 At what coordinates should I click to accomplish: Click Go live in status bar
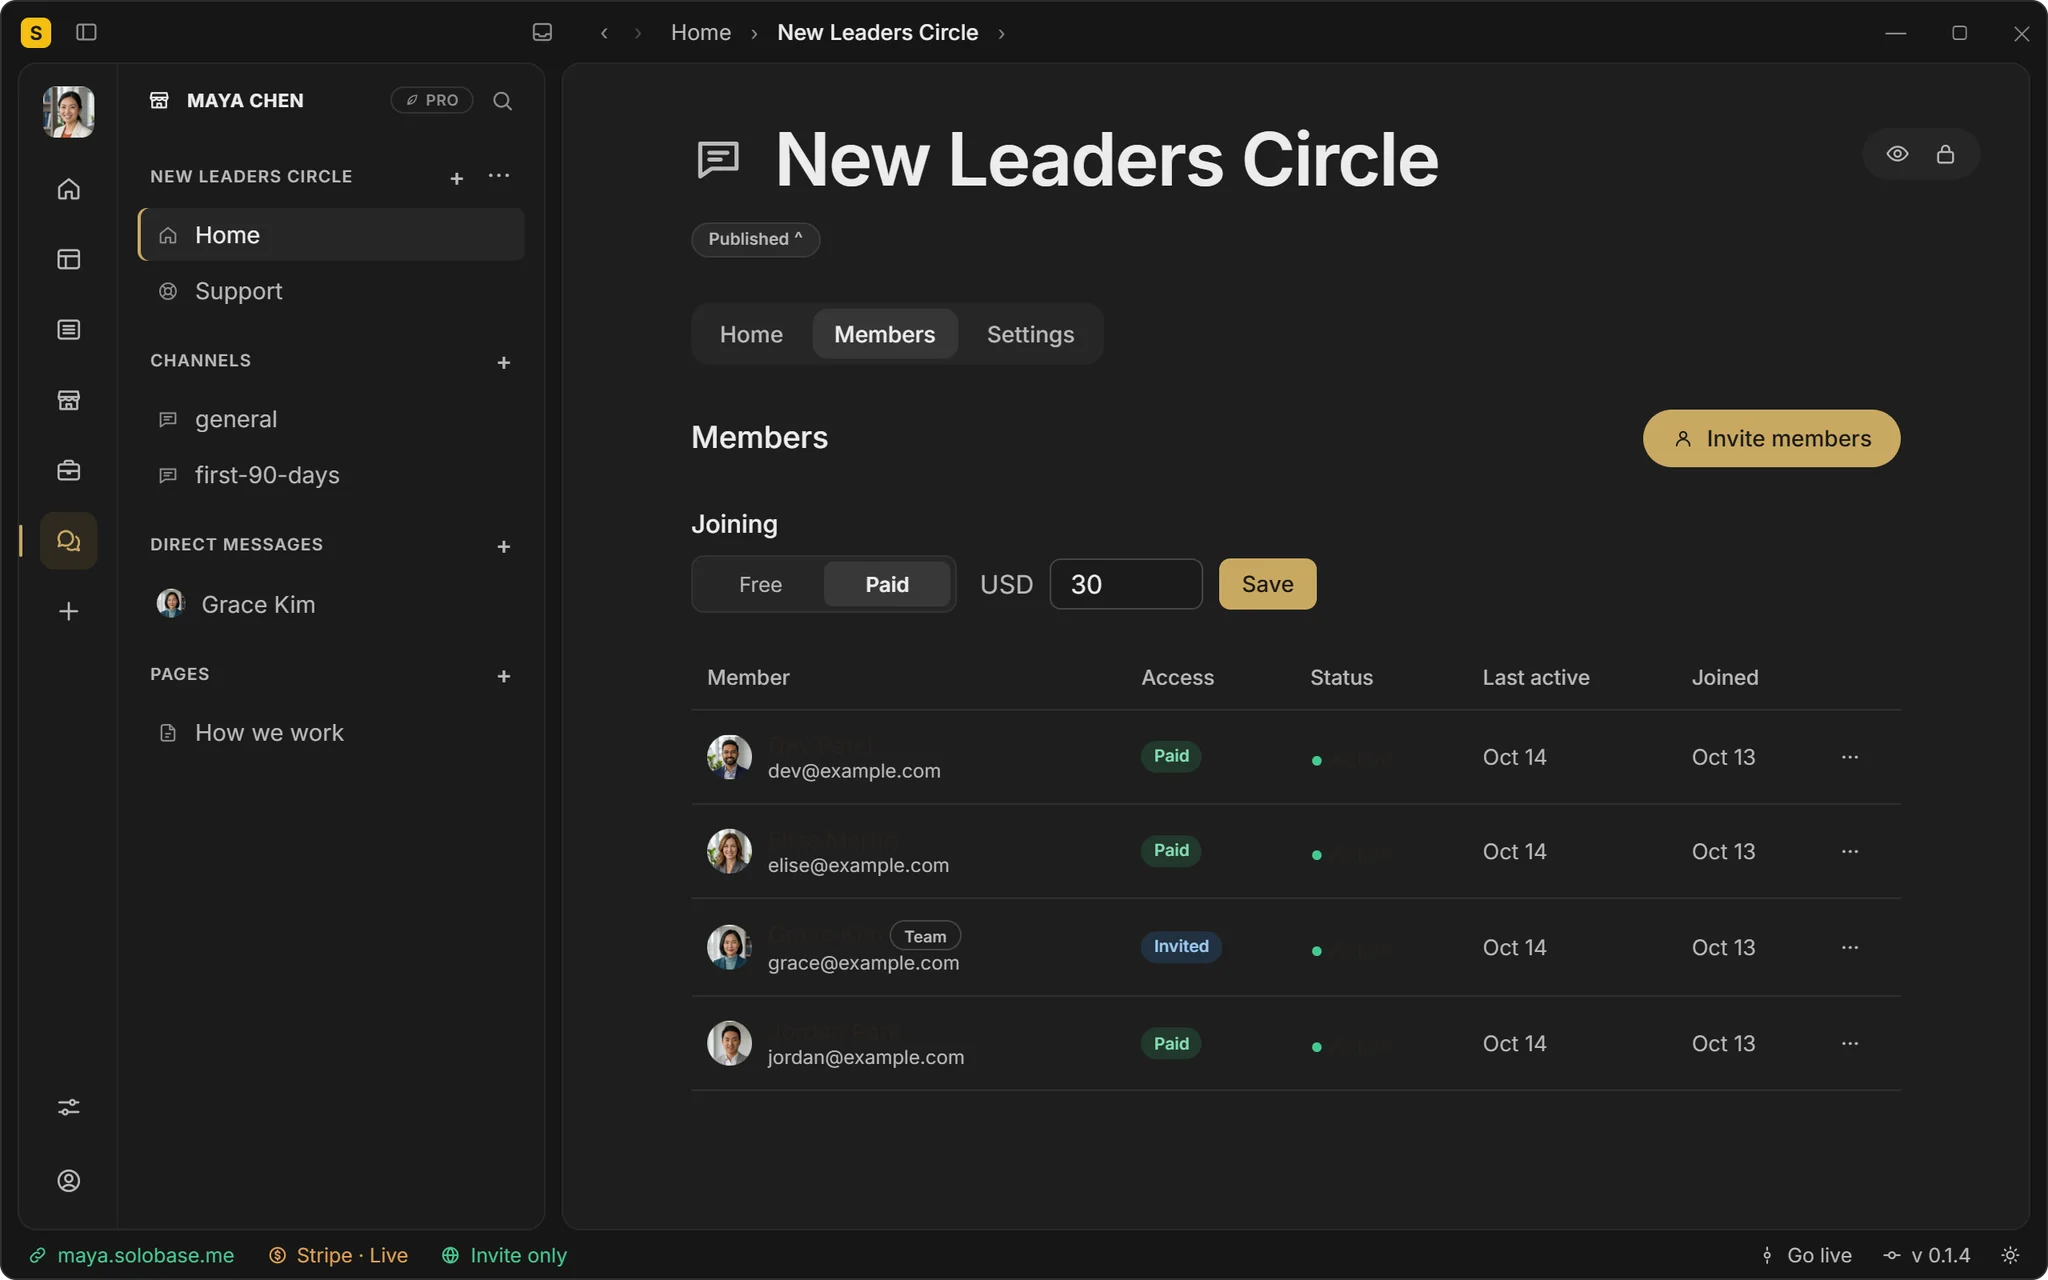coord(1806,1255)
